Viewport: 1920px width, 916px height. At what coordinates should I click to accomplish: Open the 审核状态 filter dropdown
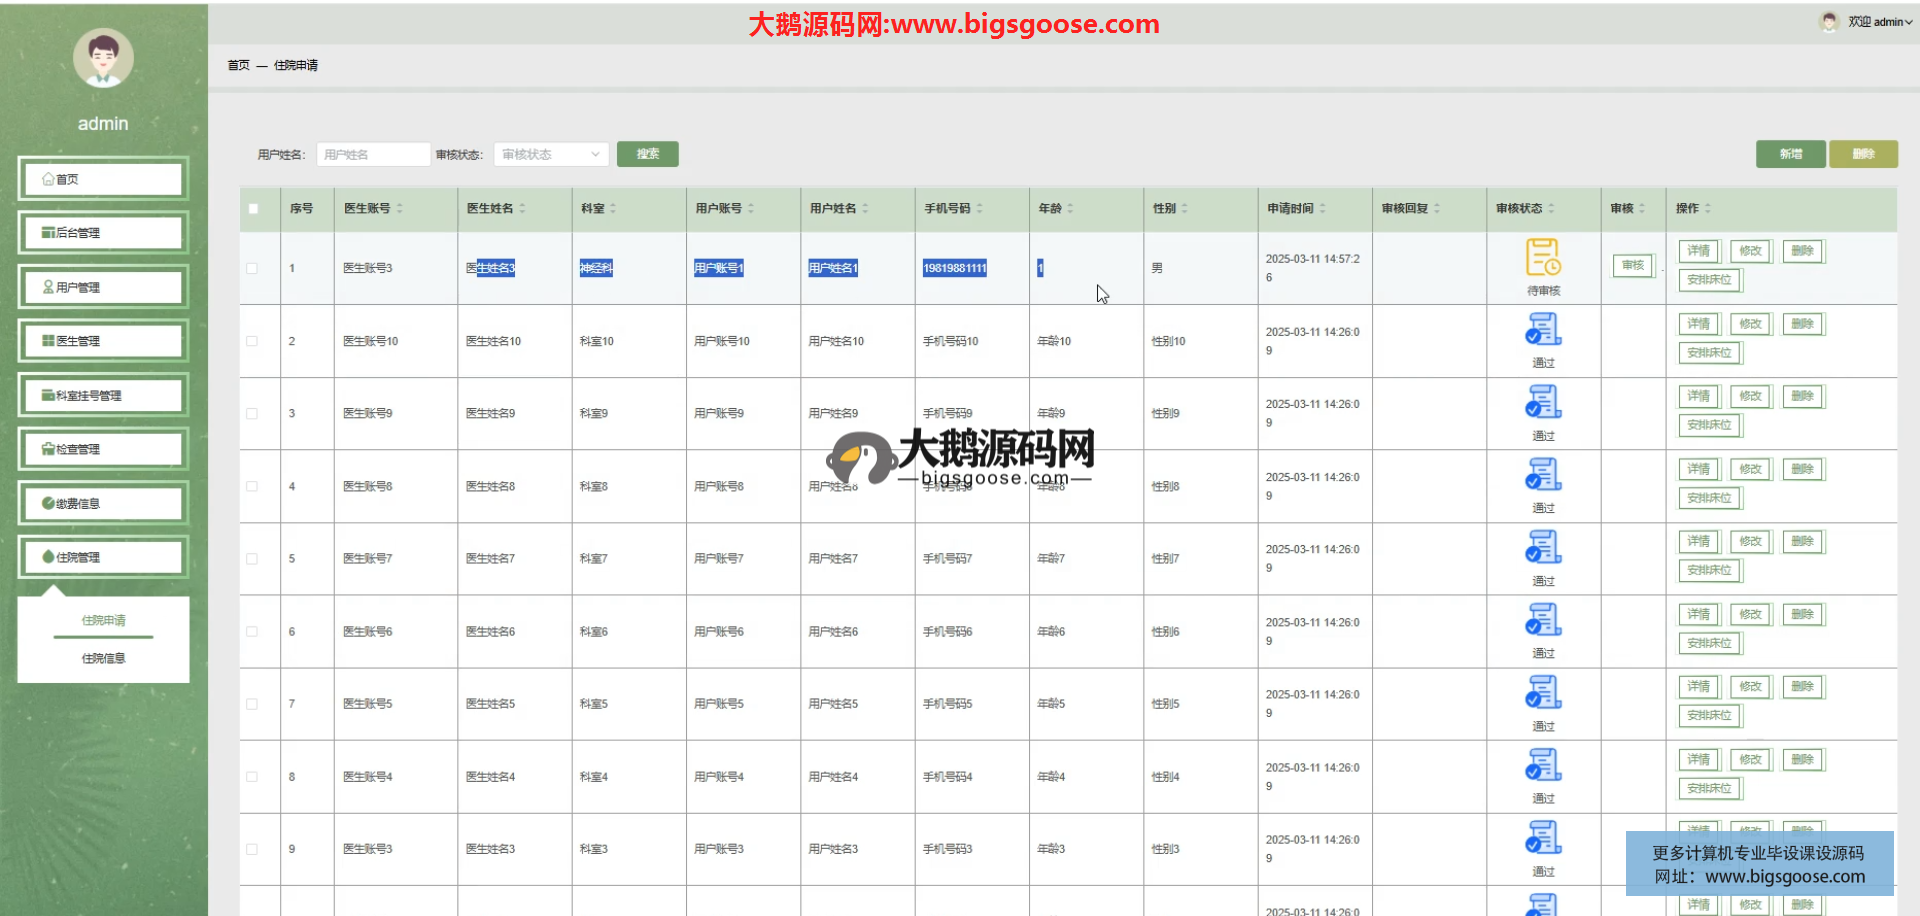pyautogui.click(x=550, y=154)
